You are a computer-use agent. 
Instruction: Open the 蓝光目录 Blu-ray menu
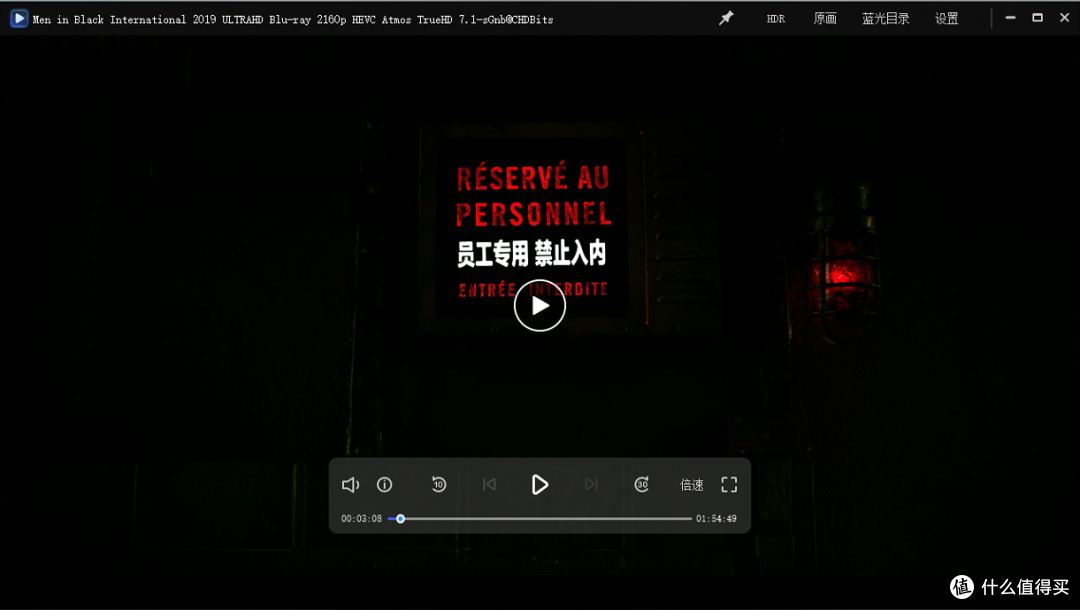[x=886, y=19]
